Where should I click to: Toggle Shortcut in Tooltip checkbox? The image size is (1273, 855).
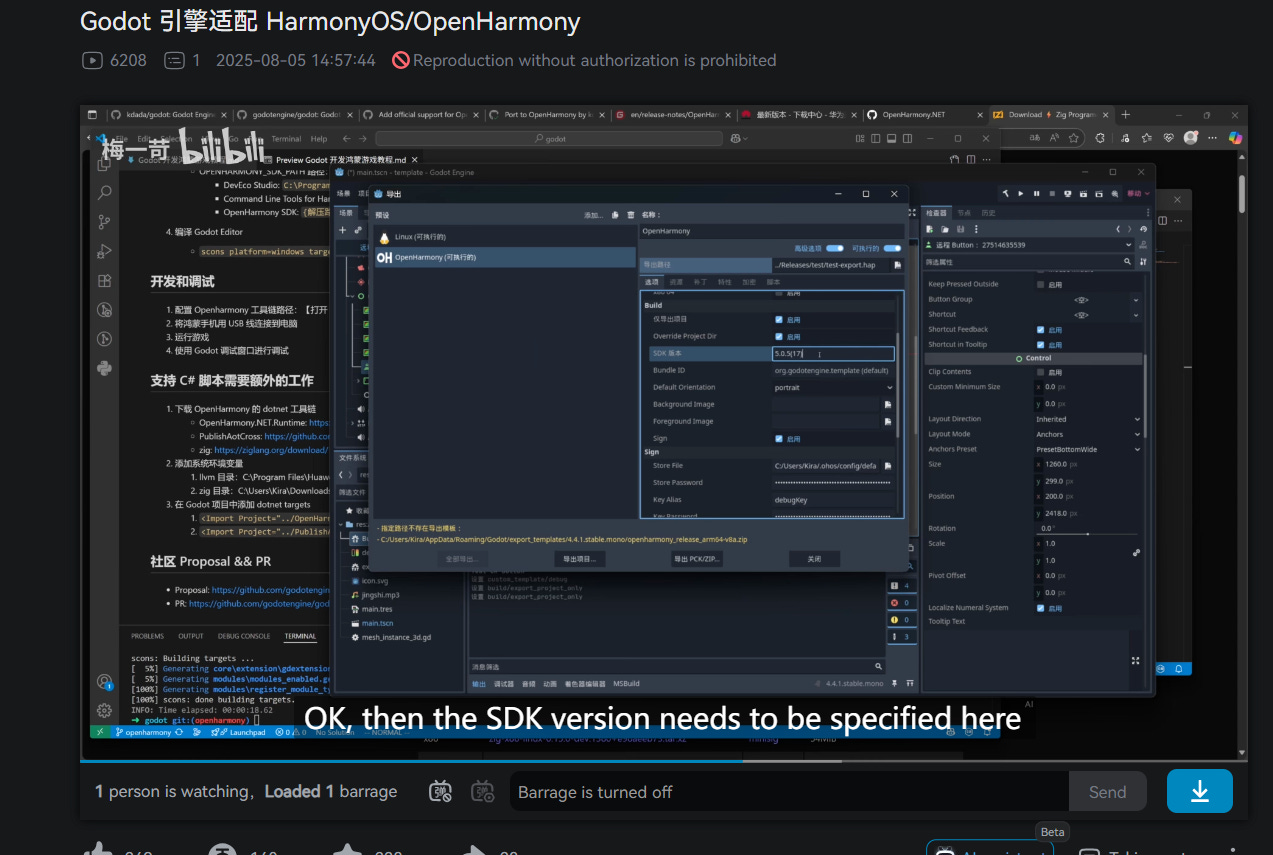tap(1041, 344)
